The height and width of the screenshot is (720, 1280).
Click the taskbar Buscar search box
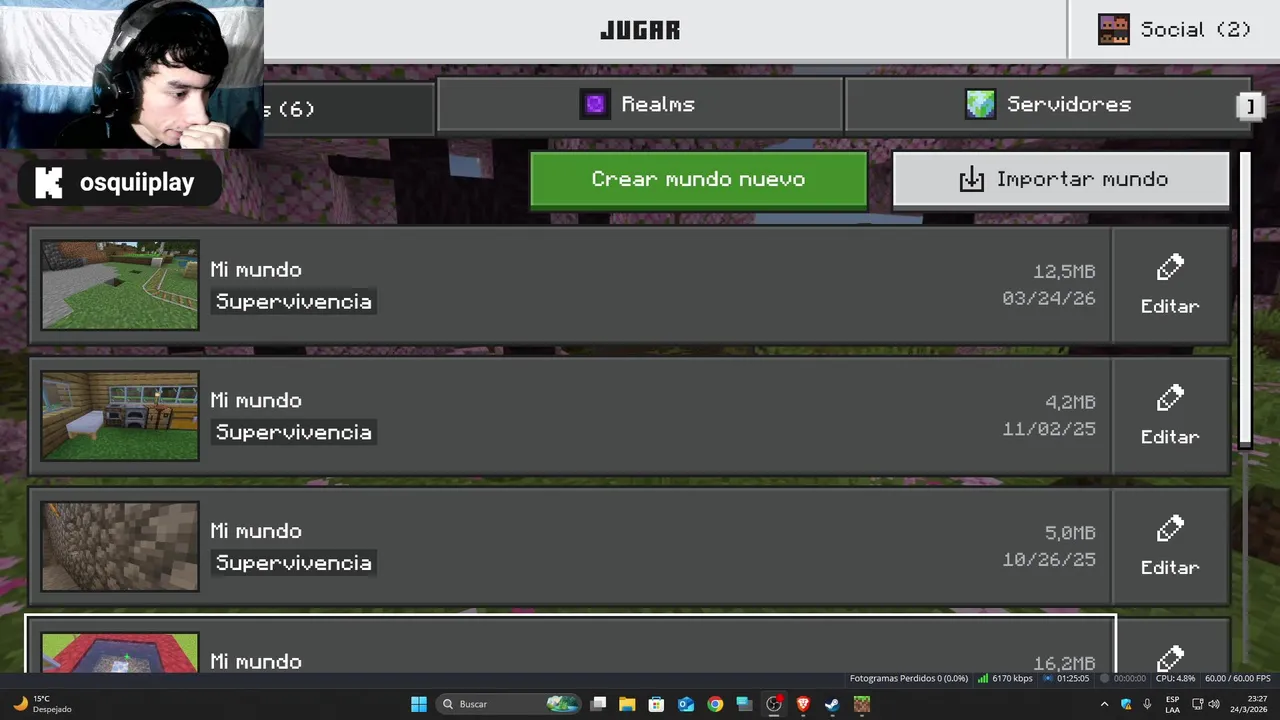click(510, 704)
